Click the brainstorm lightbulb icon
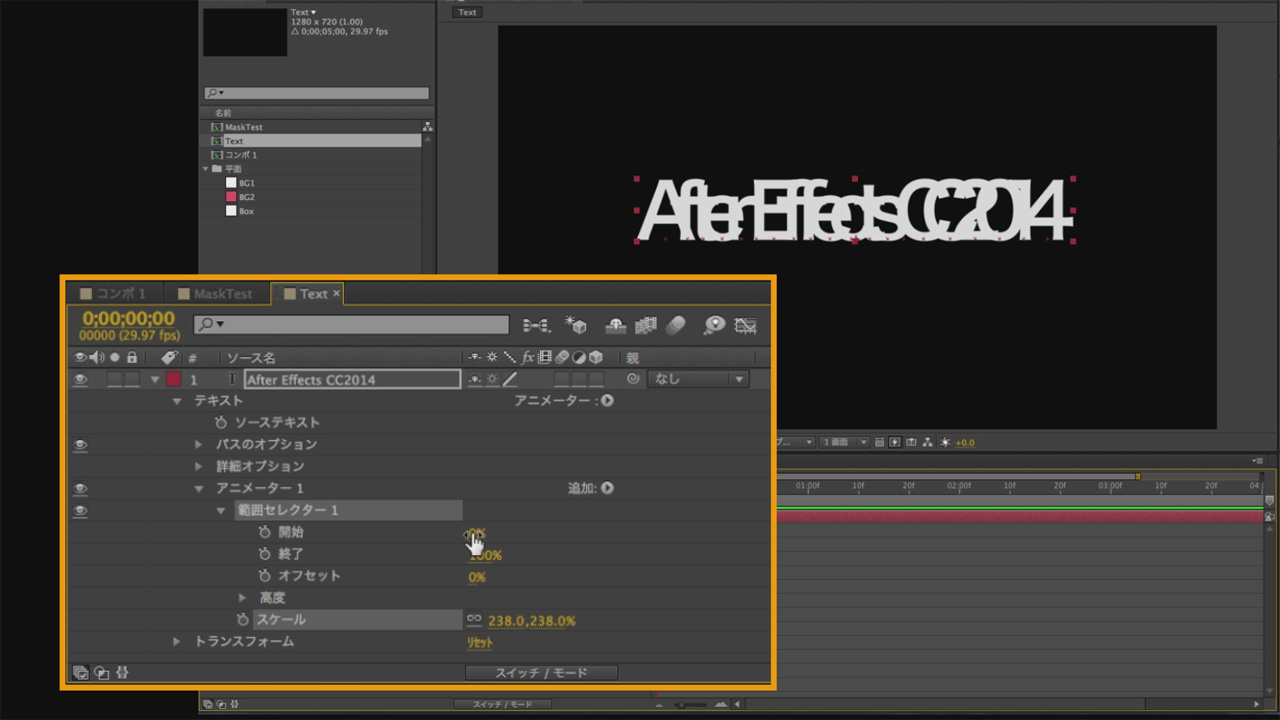Screen dimensions: 1280x720 [714, 325]
